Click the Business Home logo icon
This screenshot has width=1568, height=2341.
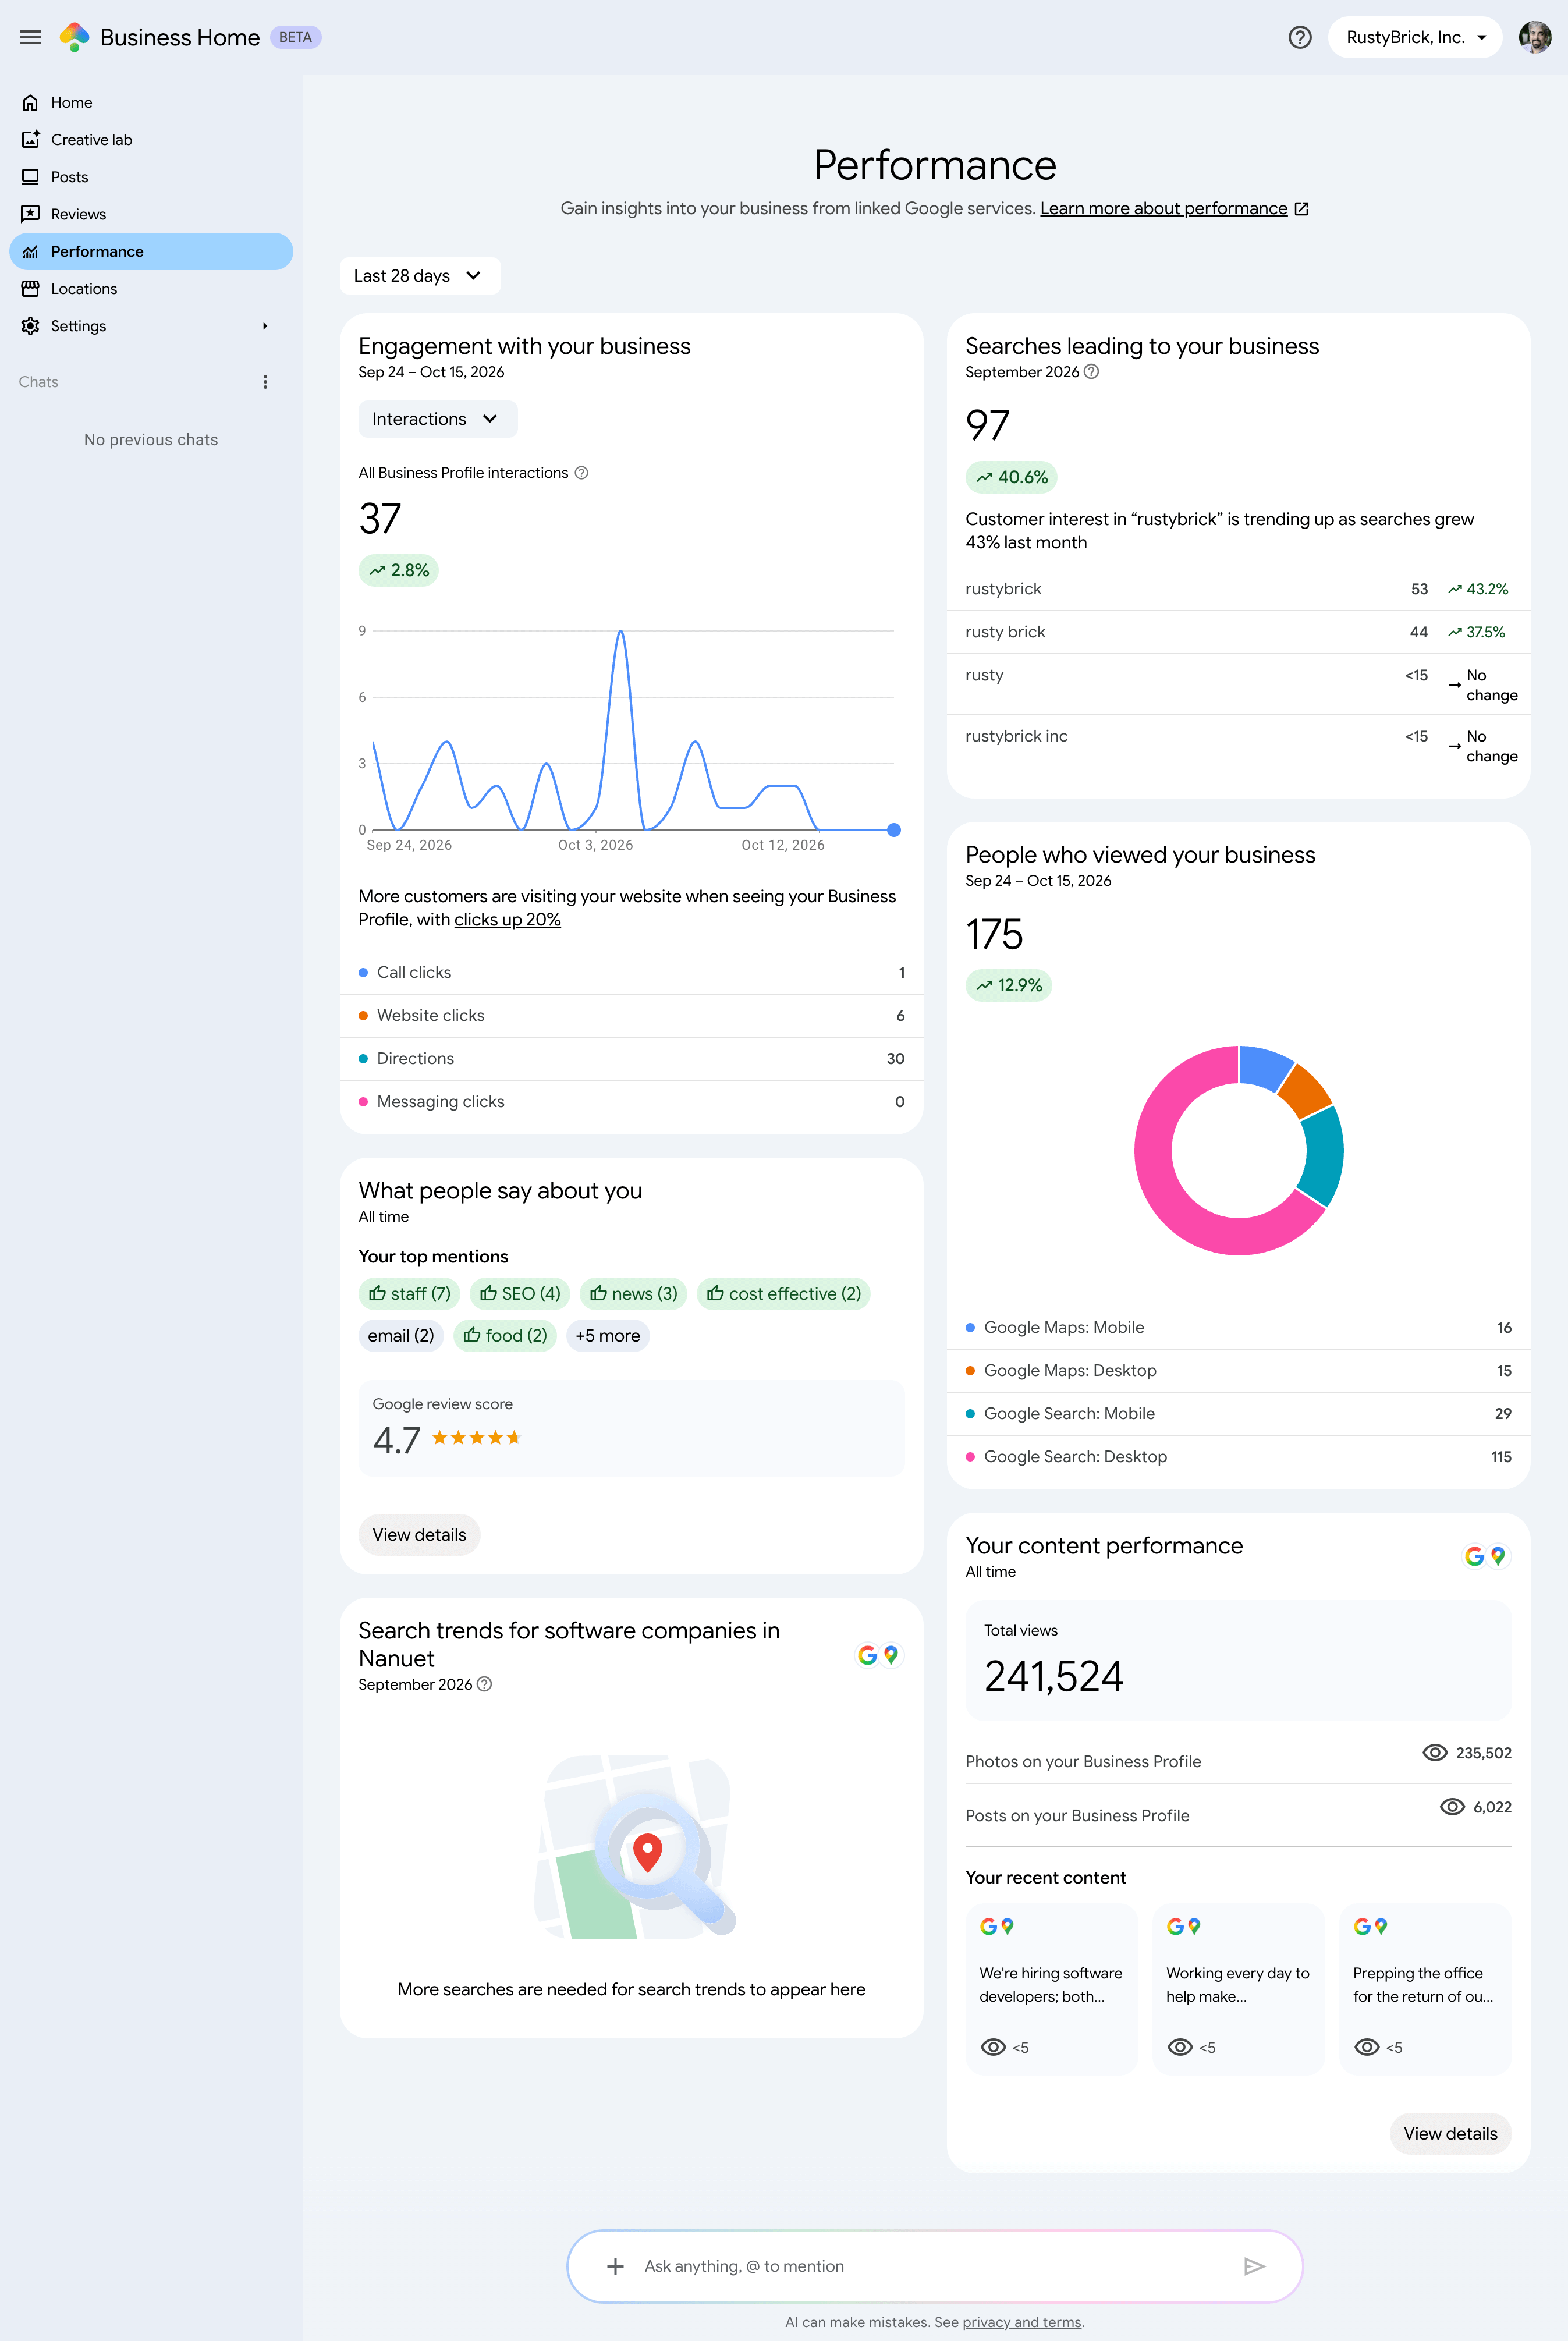click(x=75, y=37)
